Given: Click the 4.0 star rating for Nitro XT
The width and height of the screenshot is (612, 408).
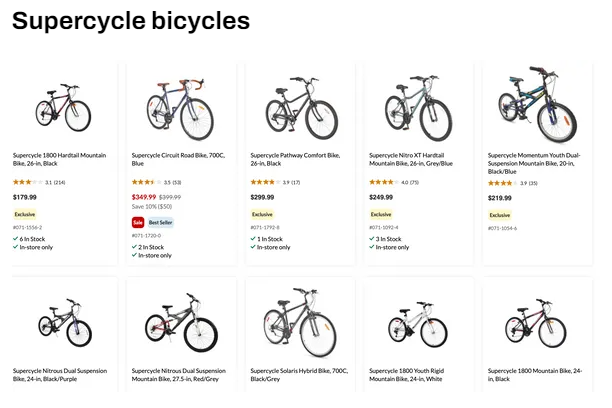Looking at the screenshot, I should pyautogui.click(x=382, y=183).
